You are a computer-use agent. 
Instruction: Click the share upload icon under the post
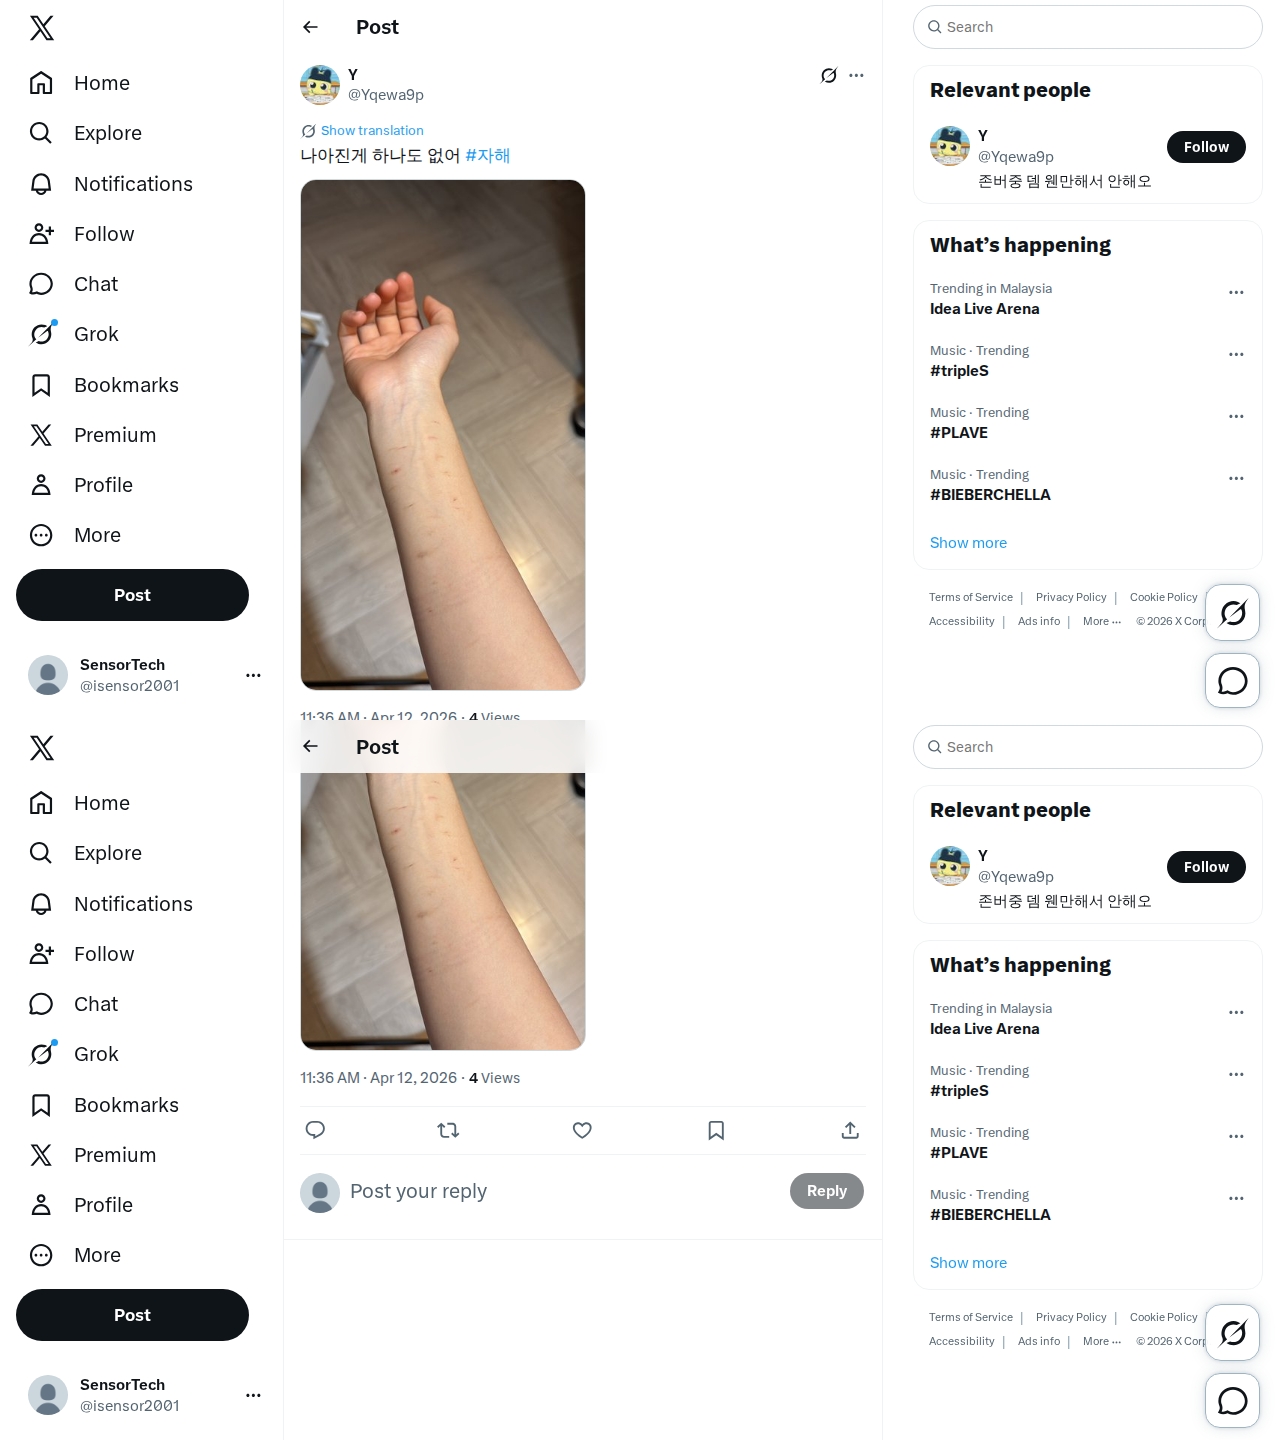[x=850, y=1130]
